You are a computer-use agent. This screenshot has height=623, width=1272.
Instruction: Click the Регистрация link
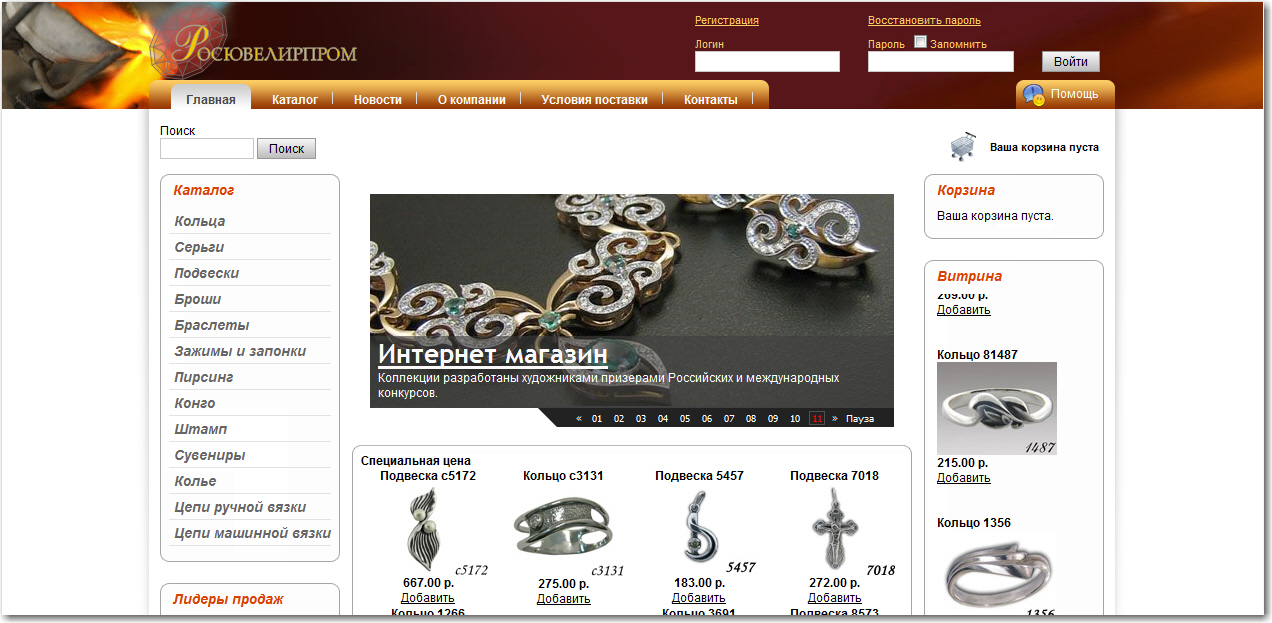(727, 20)
